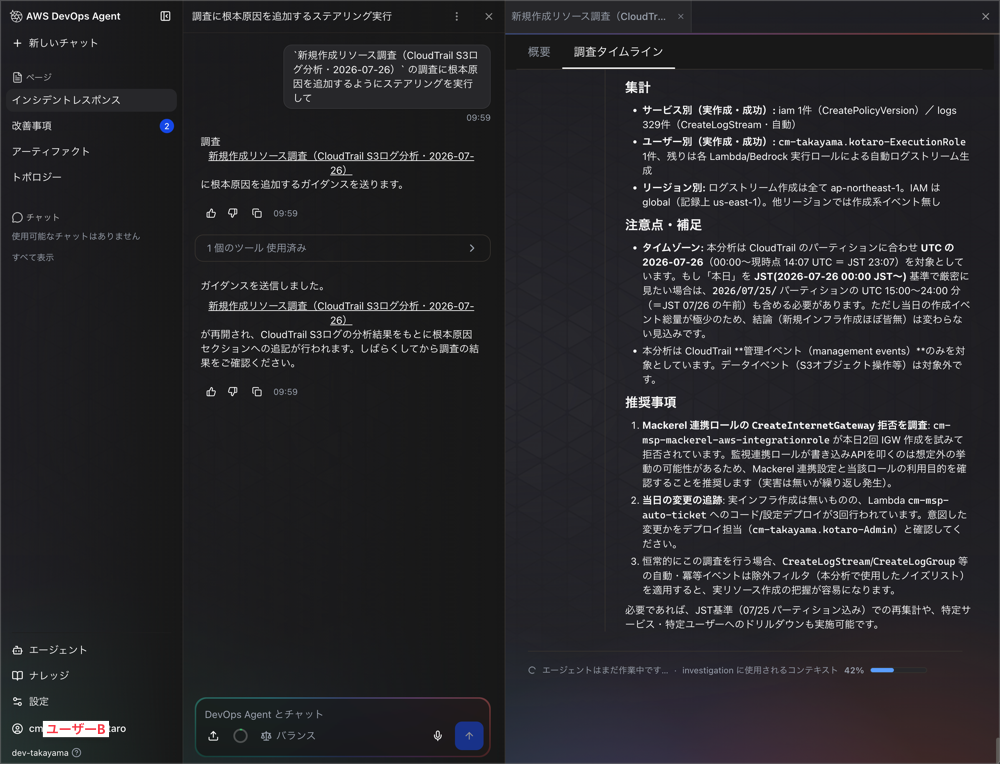The height and width of the screenshot is (764, 1000).
Task: Click the 推奨事項 heading
Action: point(651,402)
